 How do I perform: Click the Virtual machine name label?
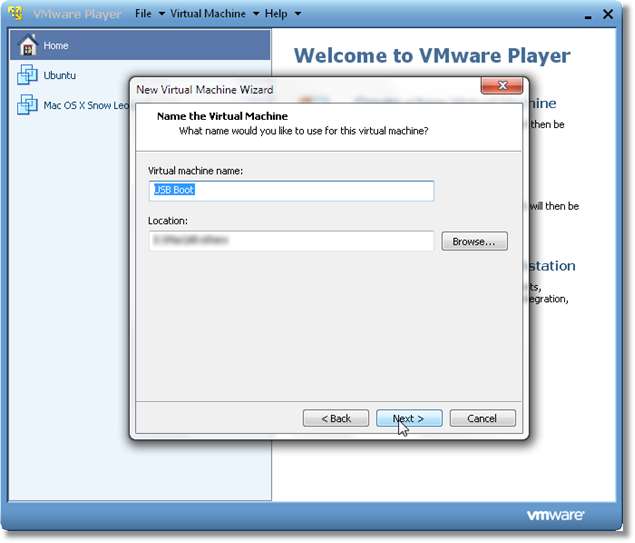(x=195, y=171)
